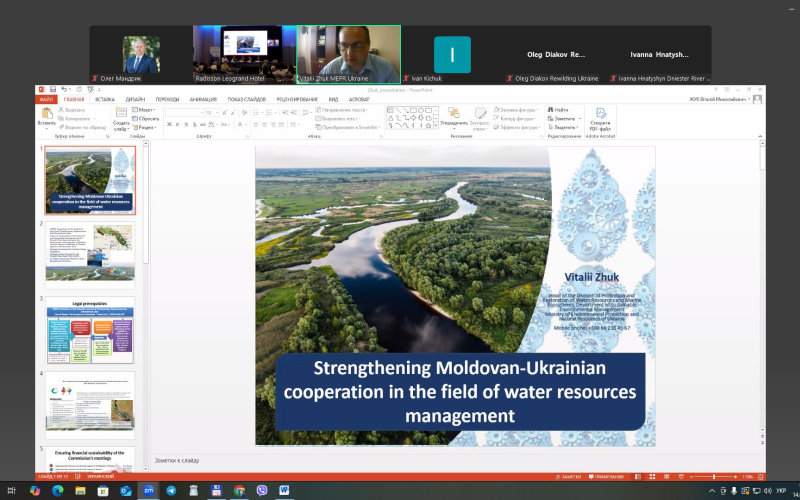Image resolution: width=800 pixels, height=500 pixels.
Task: Click Replace (Заменить) button
Action: (x=564, y=118)
